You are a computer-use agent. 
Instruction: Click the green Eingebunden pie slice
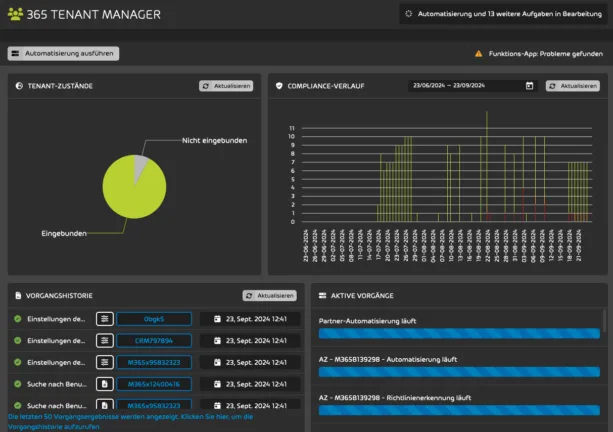(128, 195)
